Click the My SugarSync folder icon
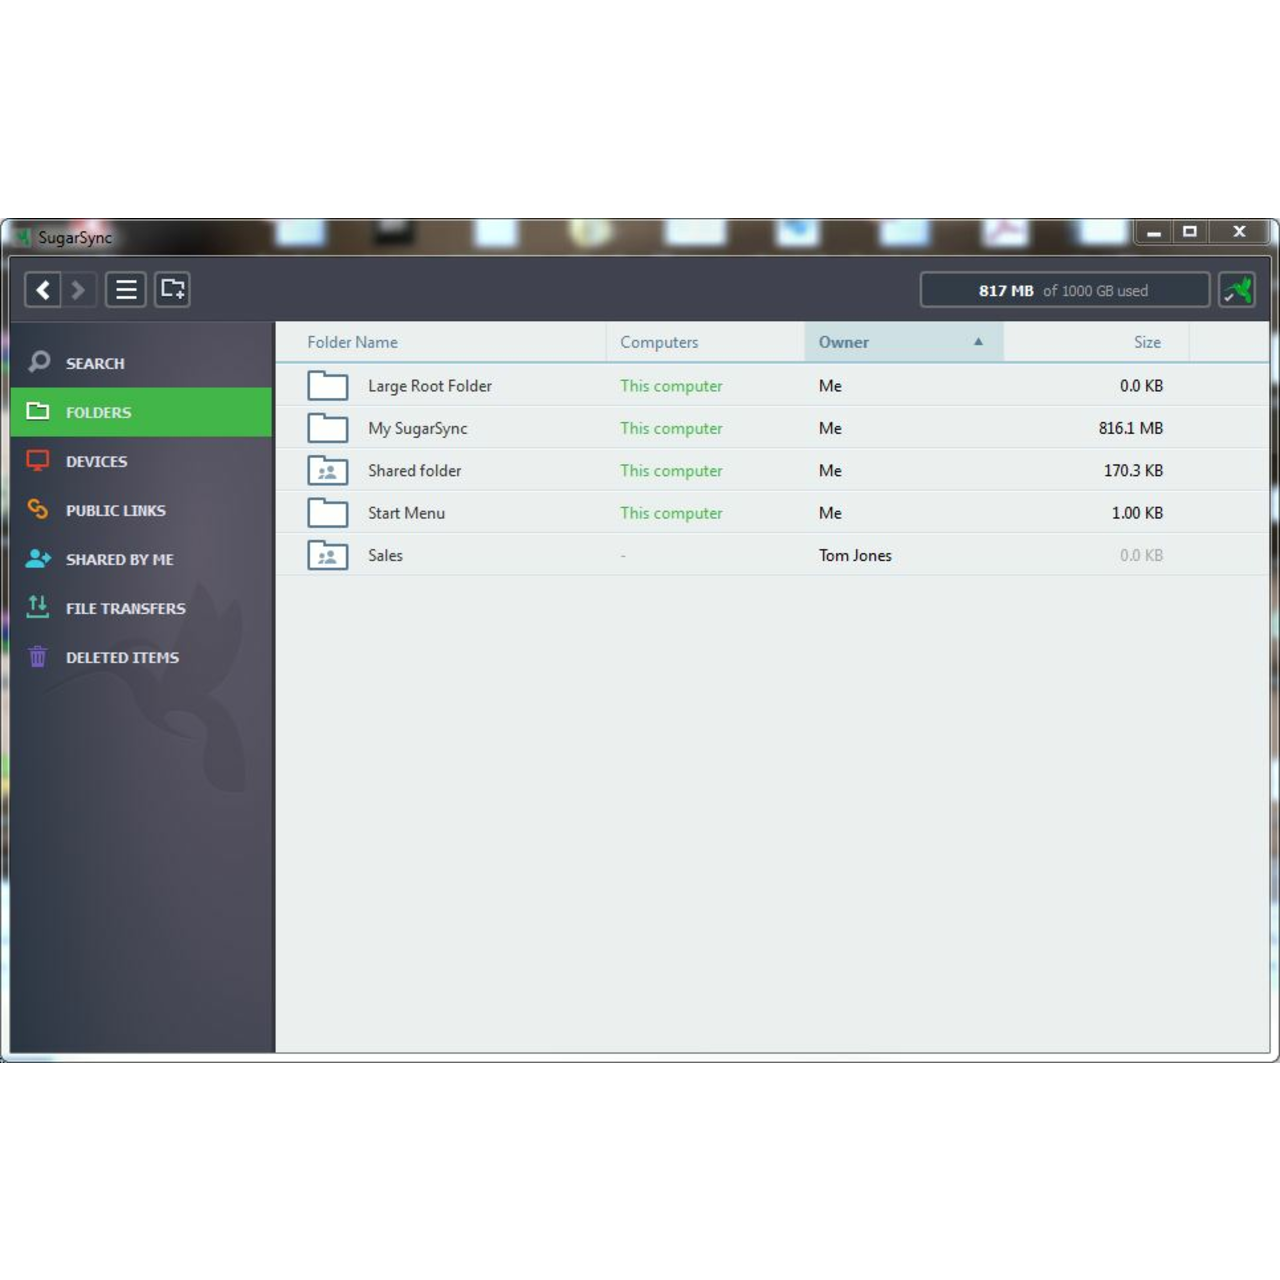Screen dimensions: 1280x1280 point(328,428)
